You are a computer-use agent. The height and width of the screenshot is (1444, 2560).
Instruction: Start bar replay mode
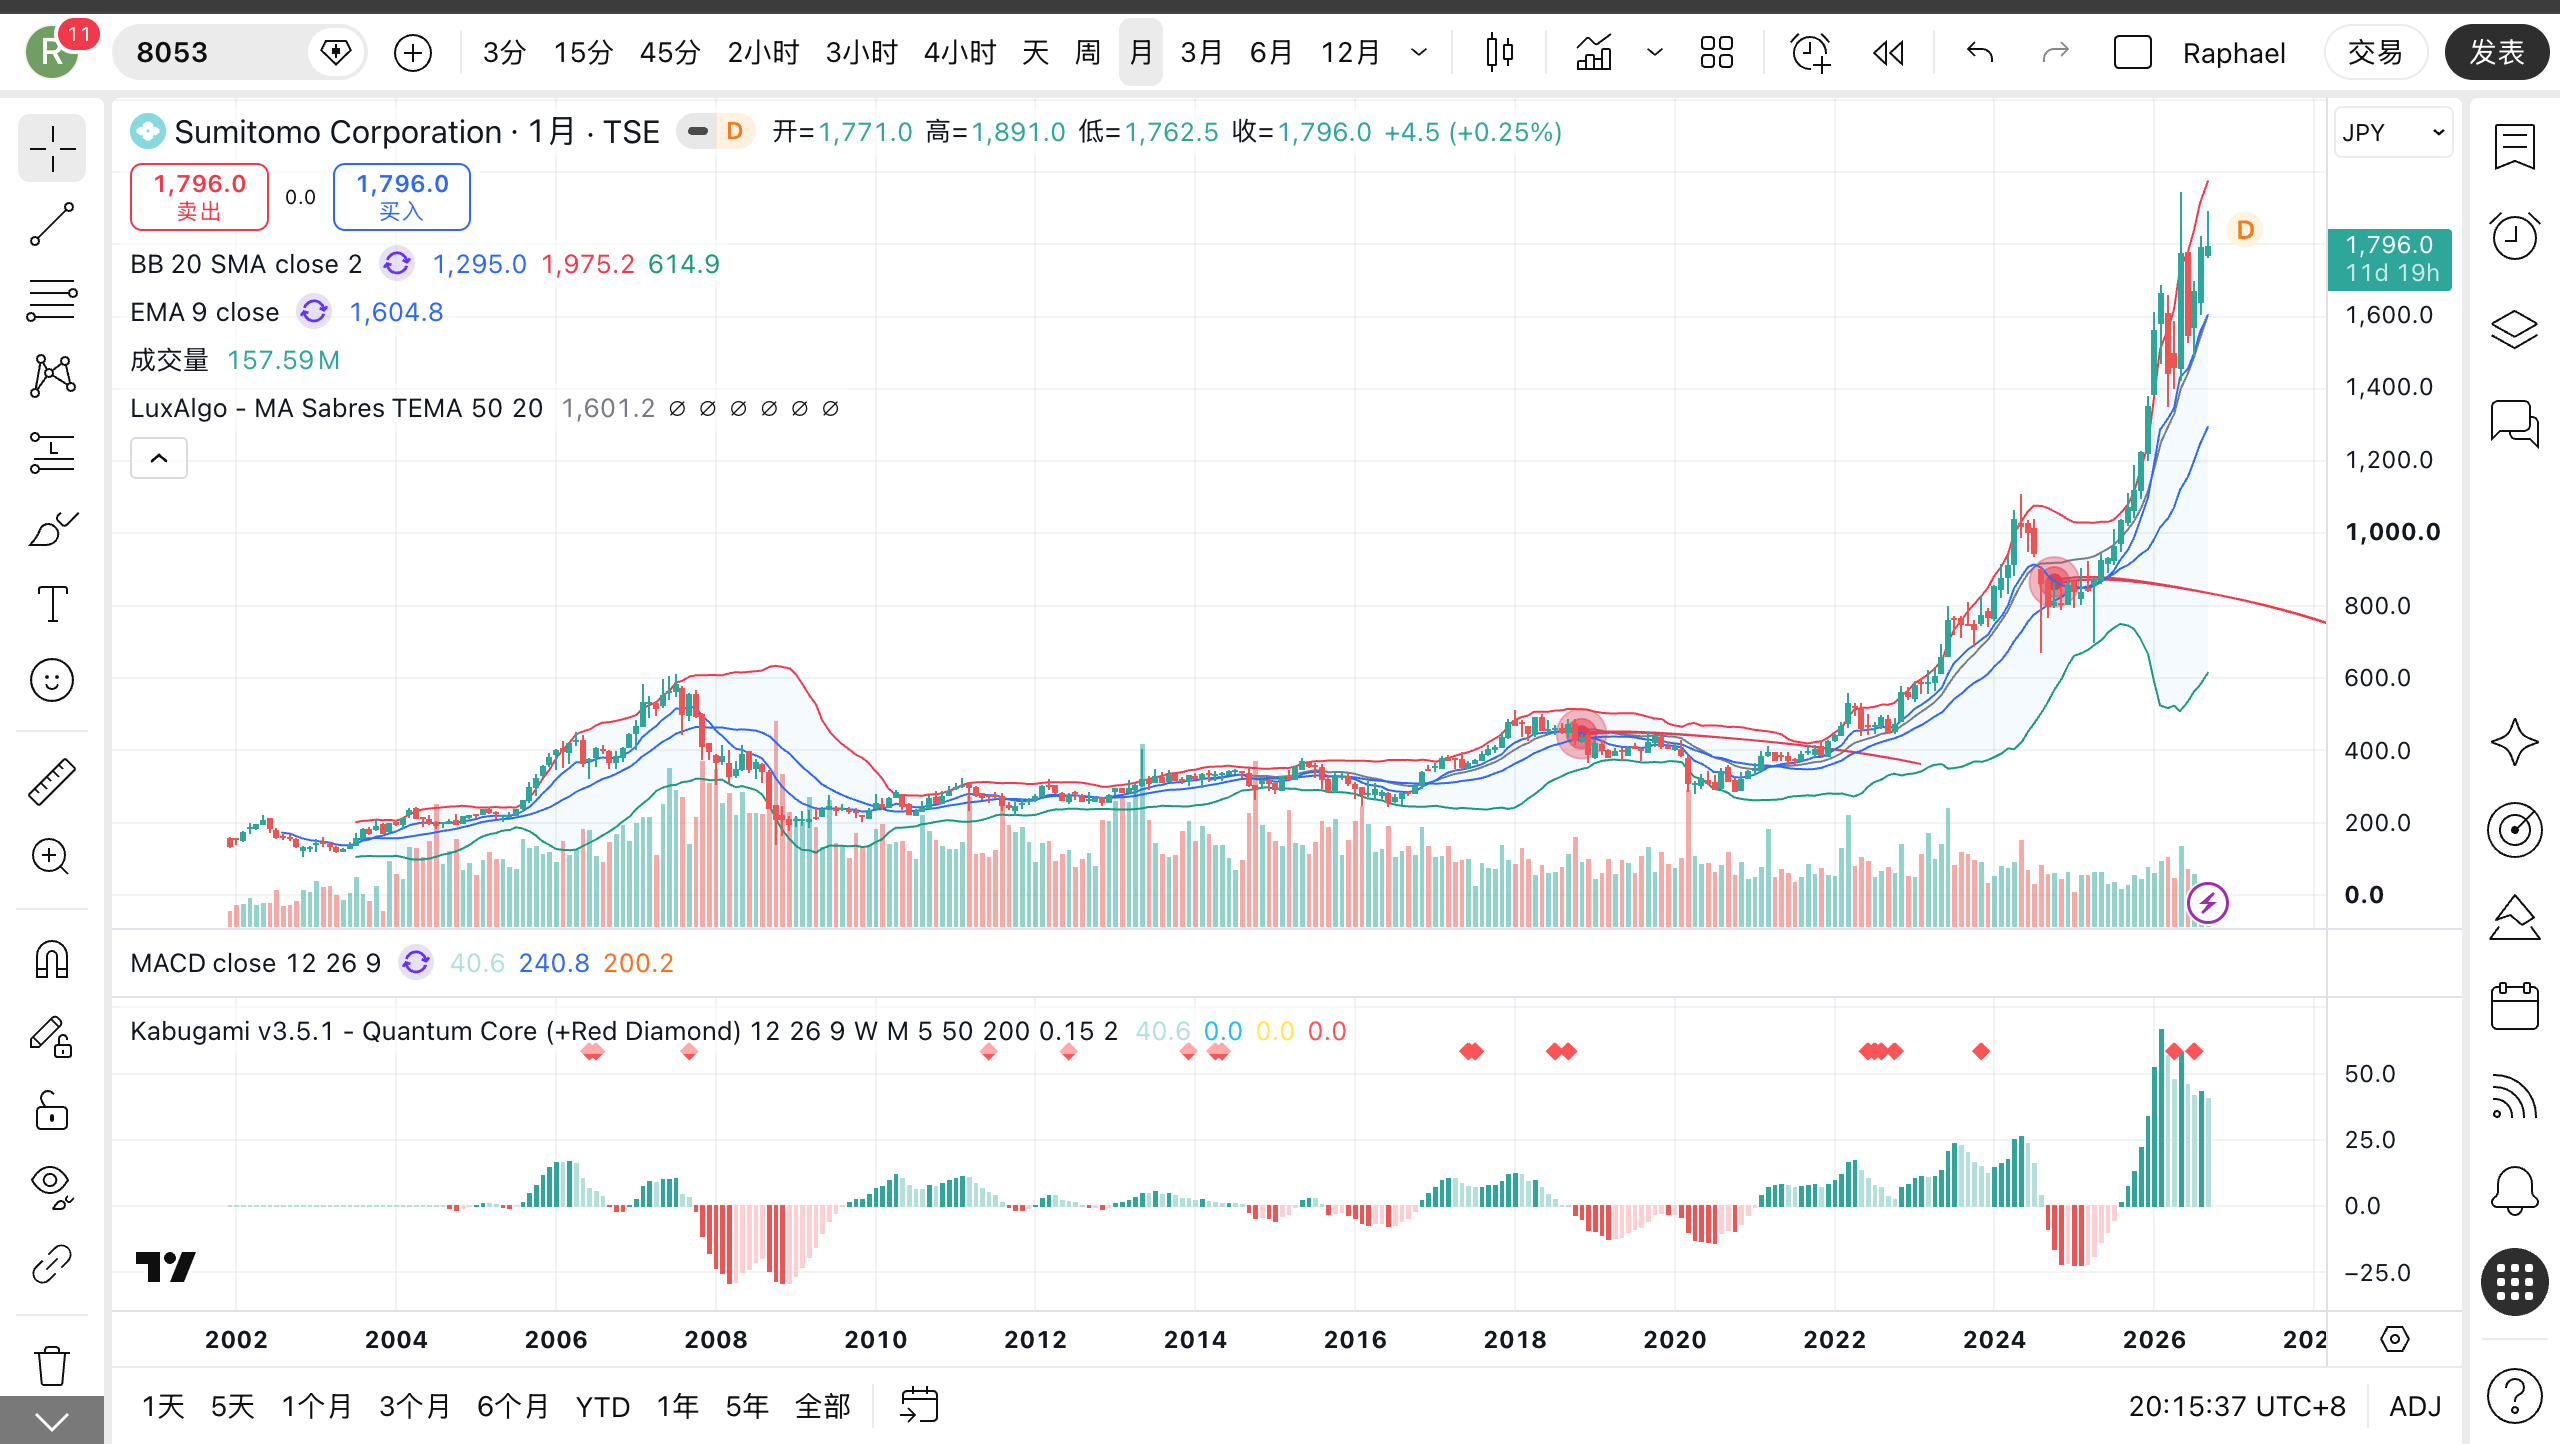coord(1888,52)
